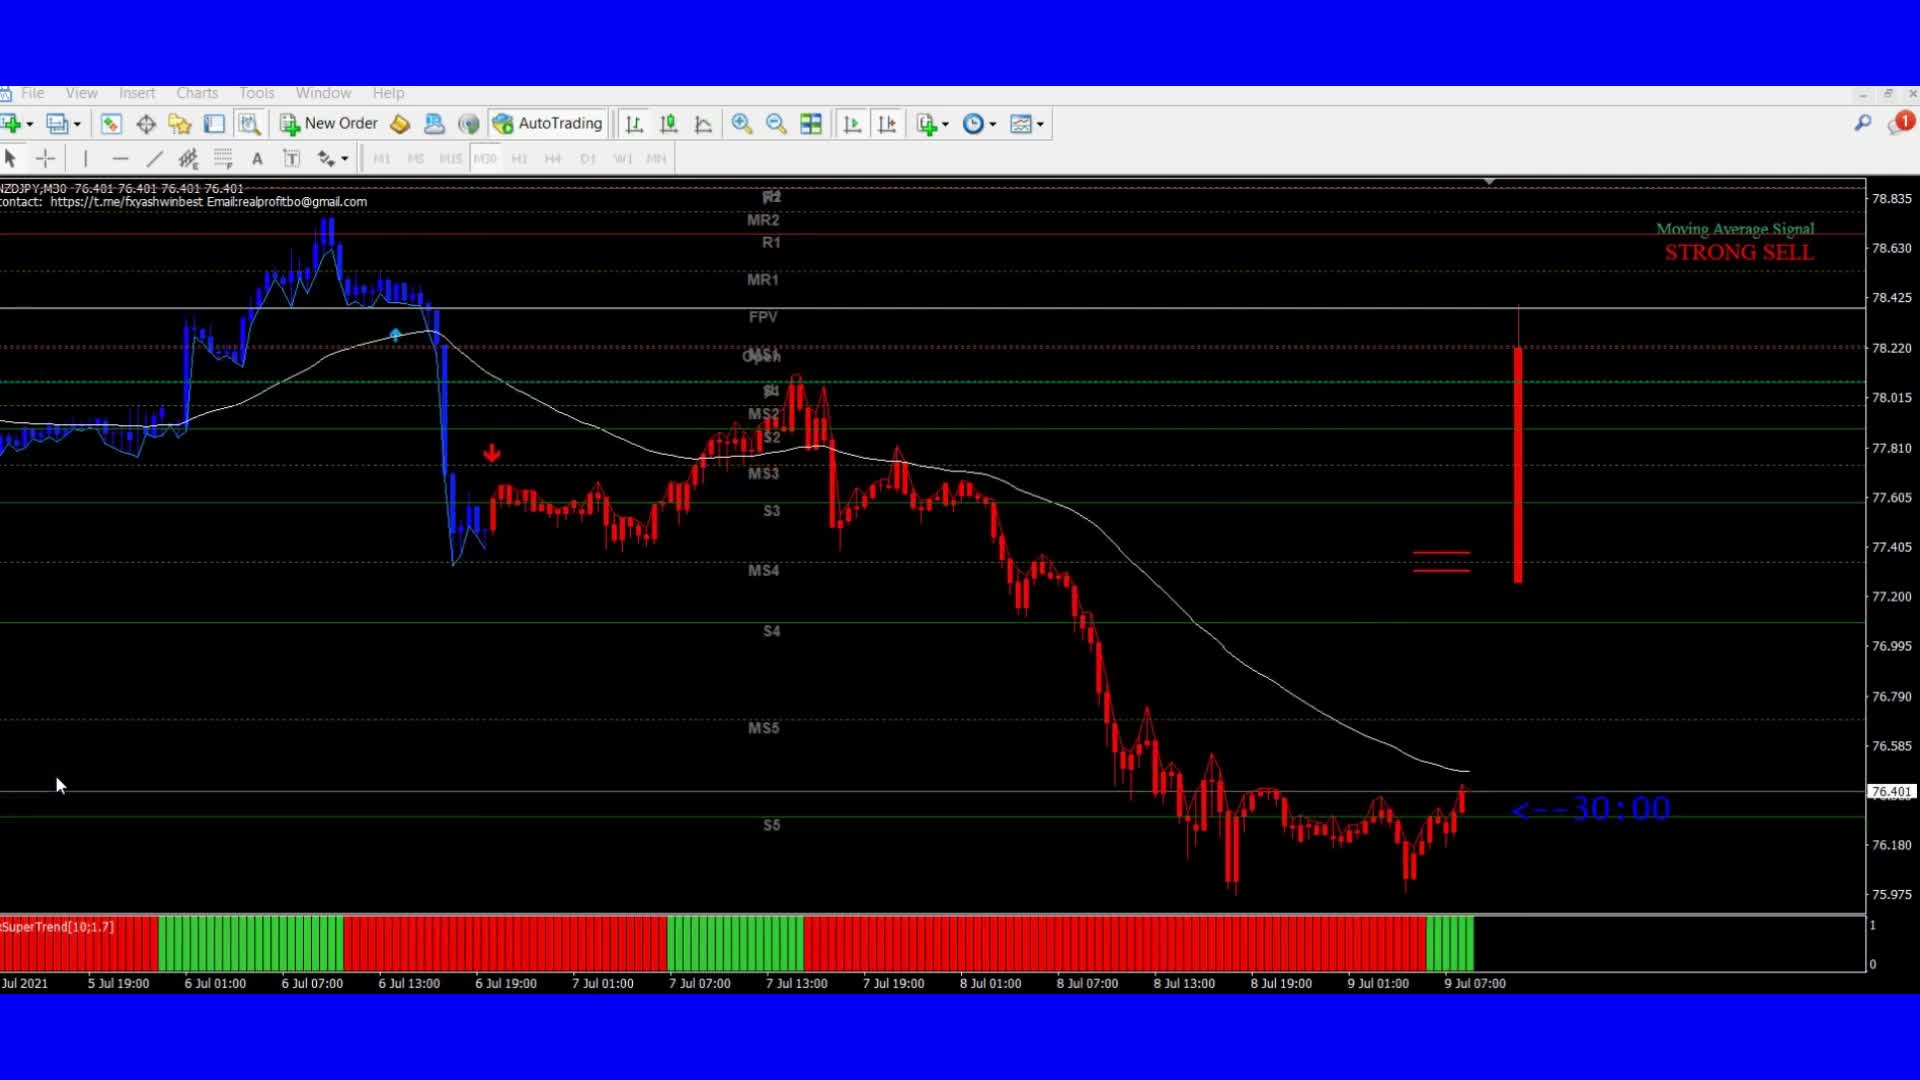Open the Tools menu

(x=257, y=93)
